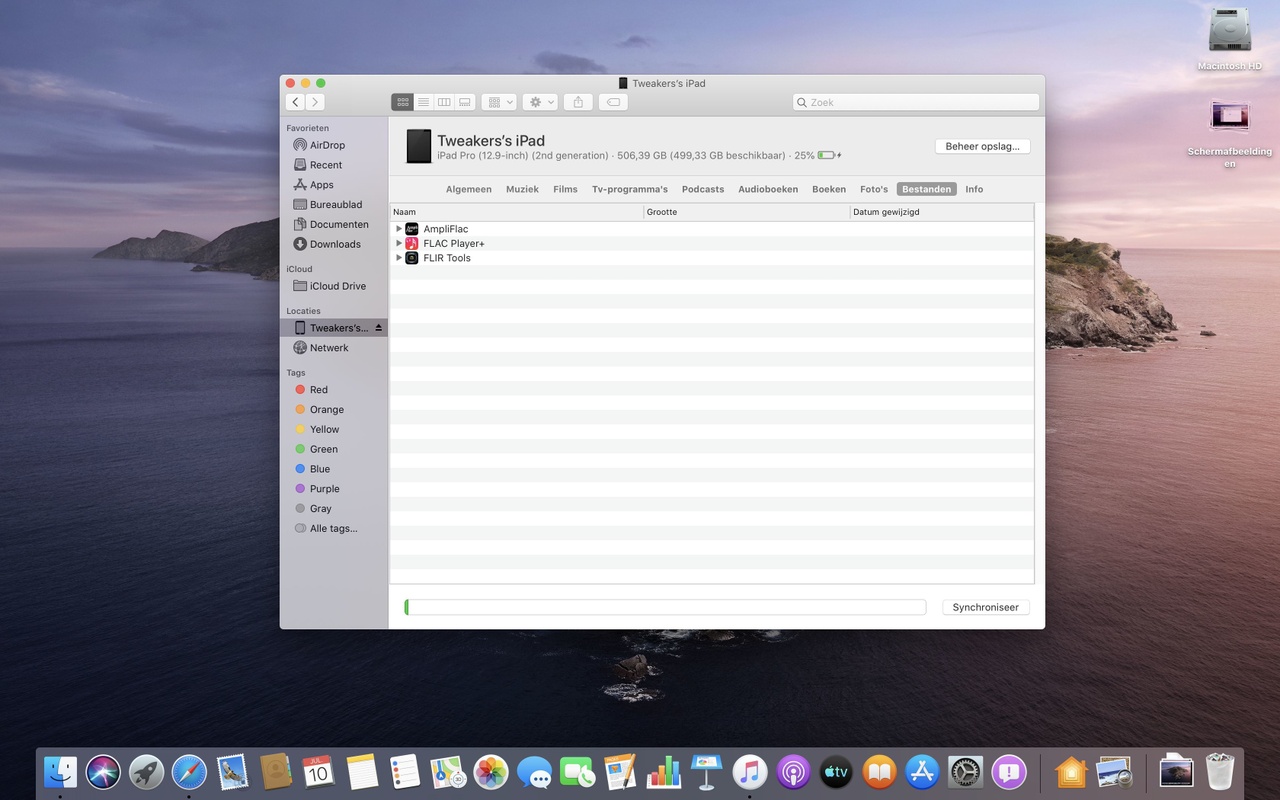Select the Gray tag in sidebar
This screenshot has height=800, width=1280.
click(320, 509)
